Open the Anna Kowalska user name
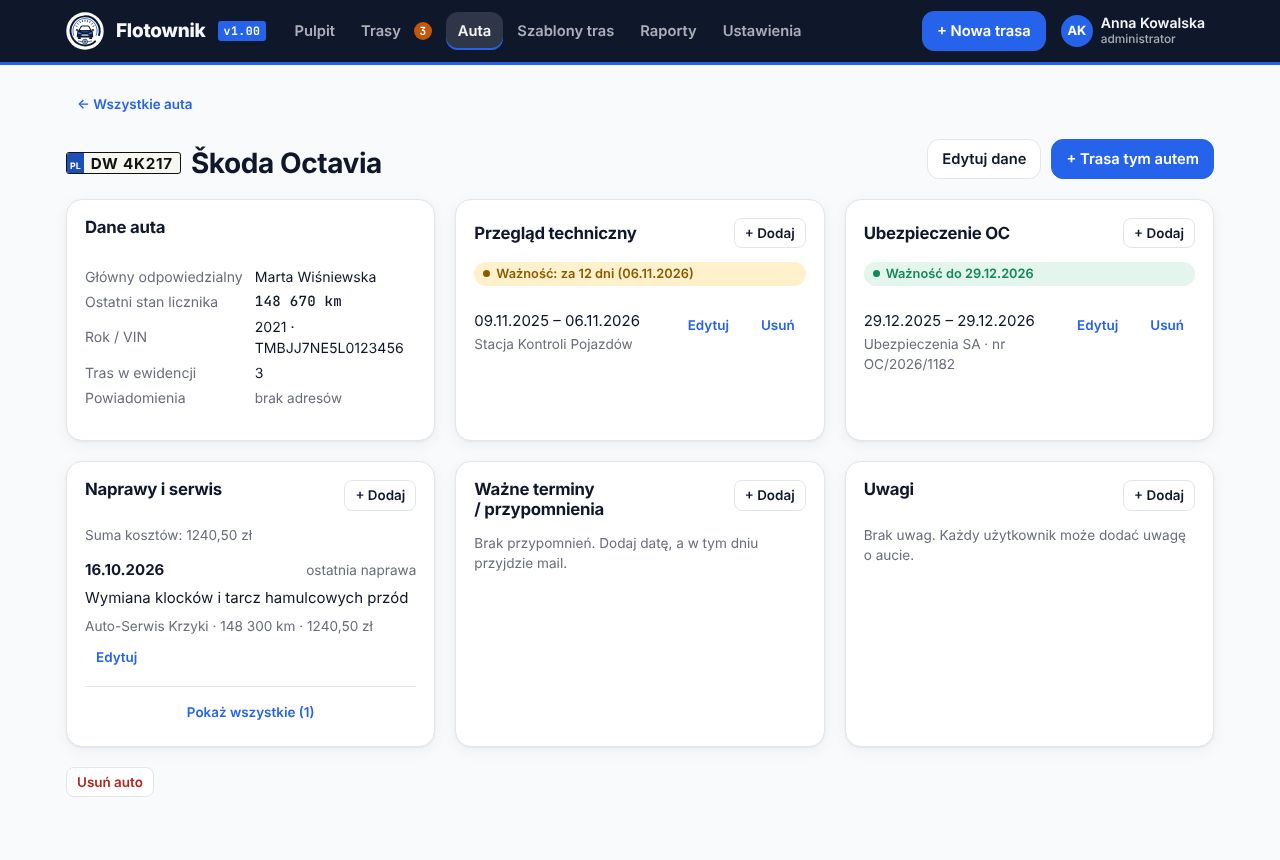The height and width of the screenshot is (860, 1280). tap(1152, 23)
